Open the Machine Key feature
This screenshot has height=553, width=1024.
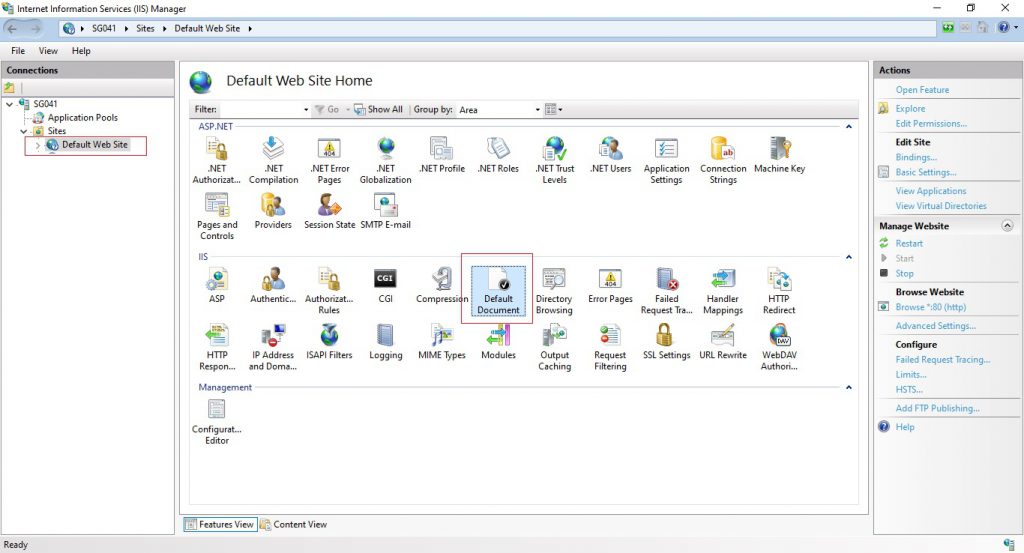pos(779,155)
